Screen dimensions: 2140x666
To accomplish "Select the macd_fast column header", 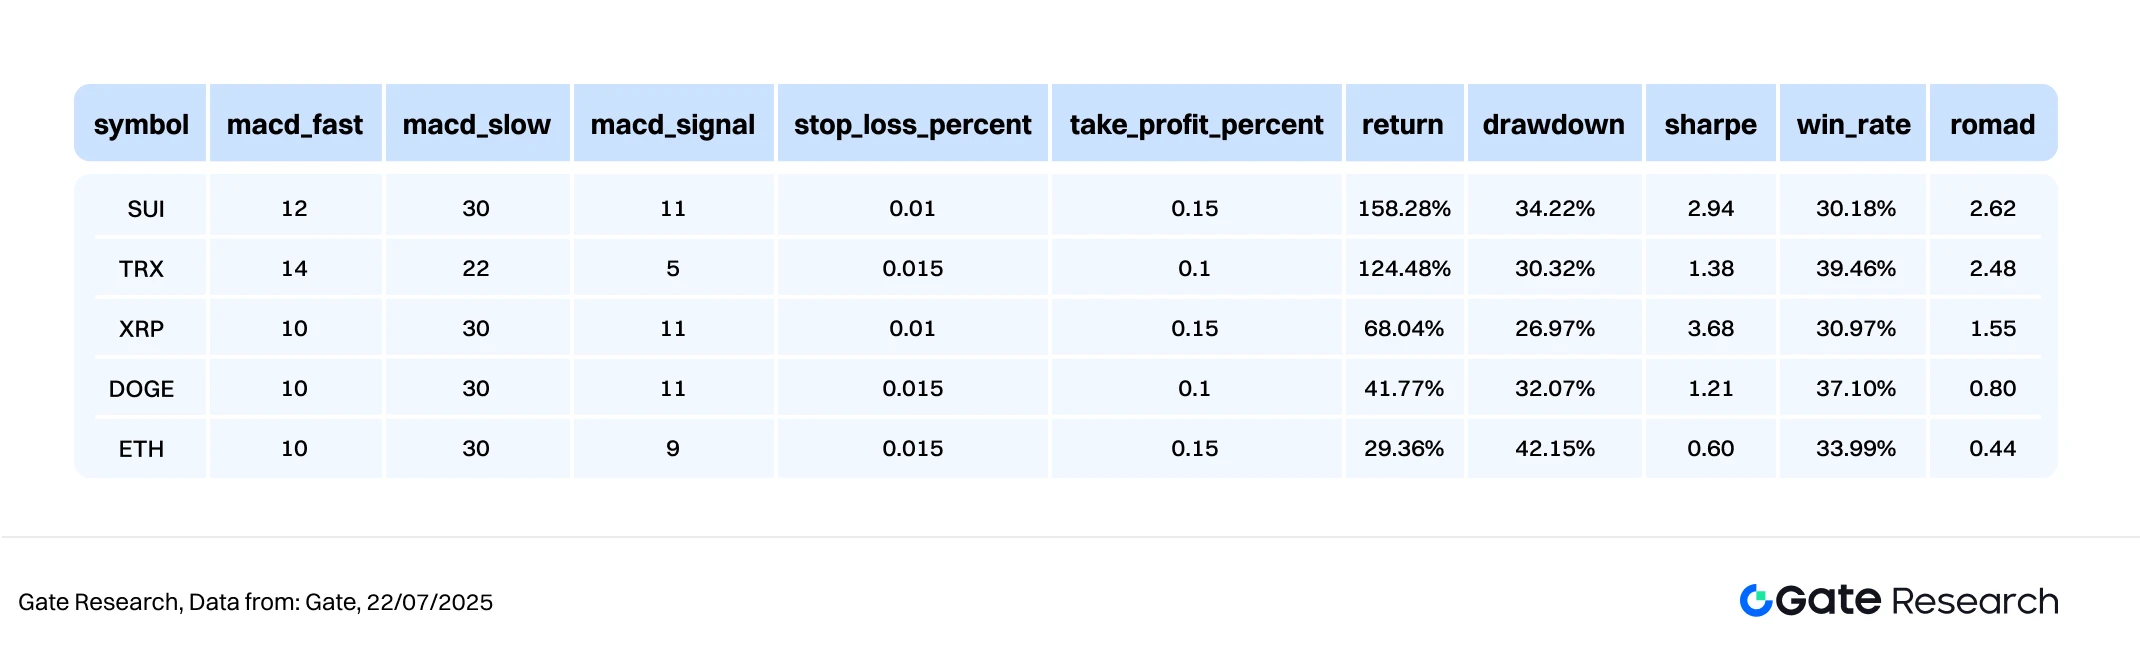I will click(x=295, y=124).
